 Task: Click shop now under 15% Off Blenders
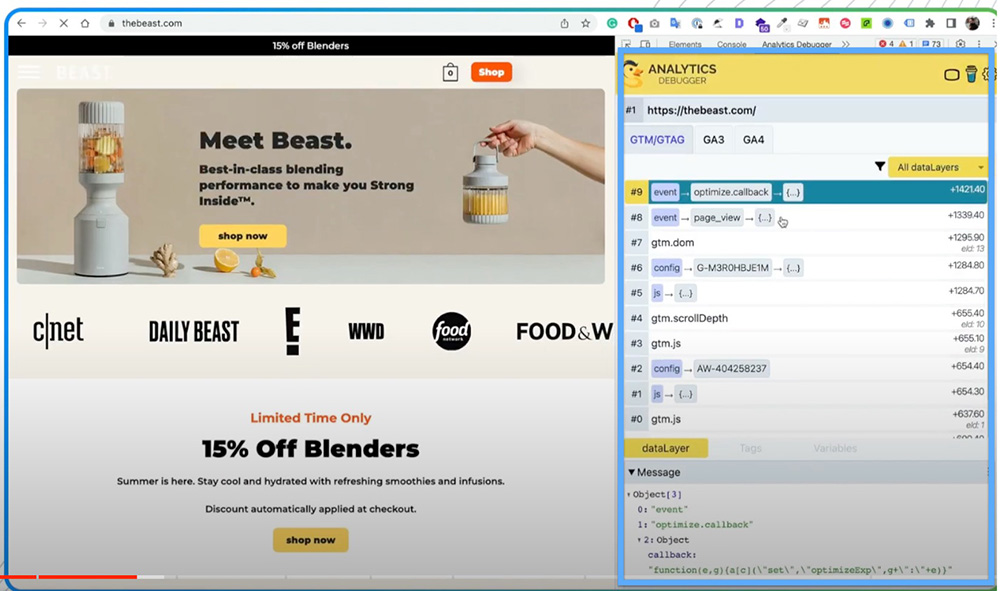point(311,540)
